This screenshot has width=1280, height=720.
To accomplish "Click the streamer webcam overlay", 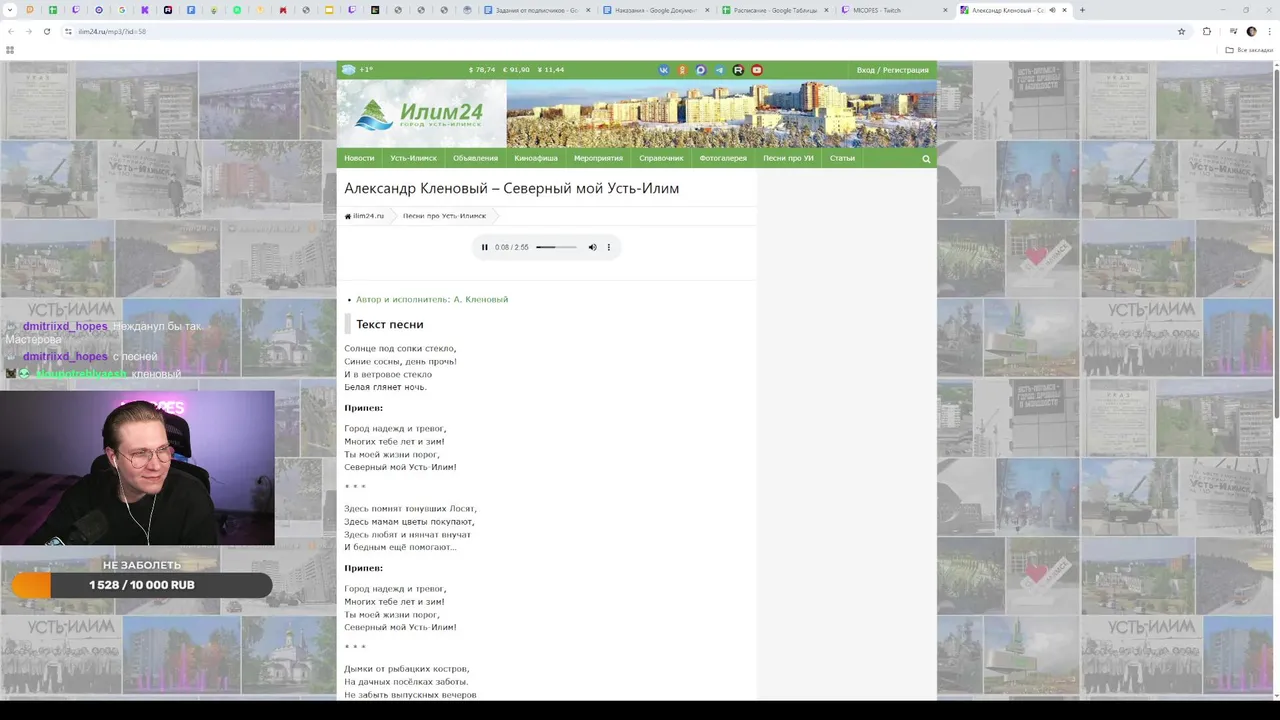I will coord(137,468).
